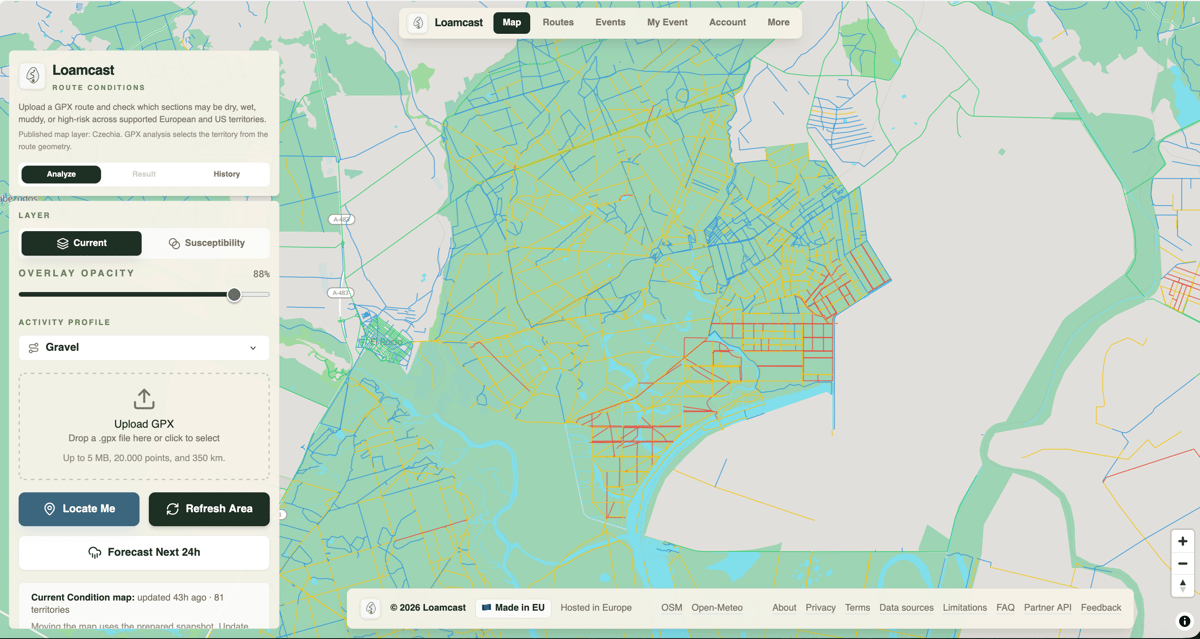Click the upload arrow icon in the GPX dropzone
The height and width of the screenshot is (639, 1200).
(x=144, y=399)
